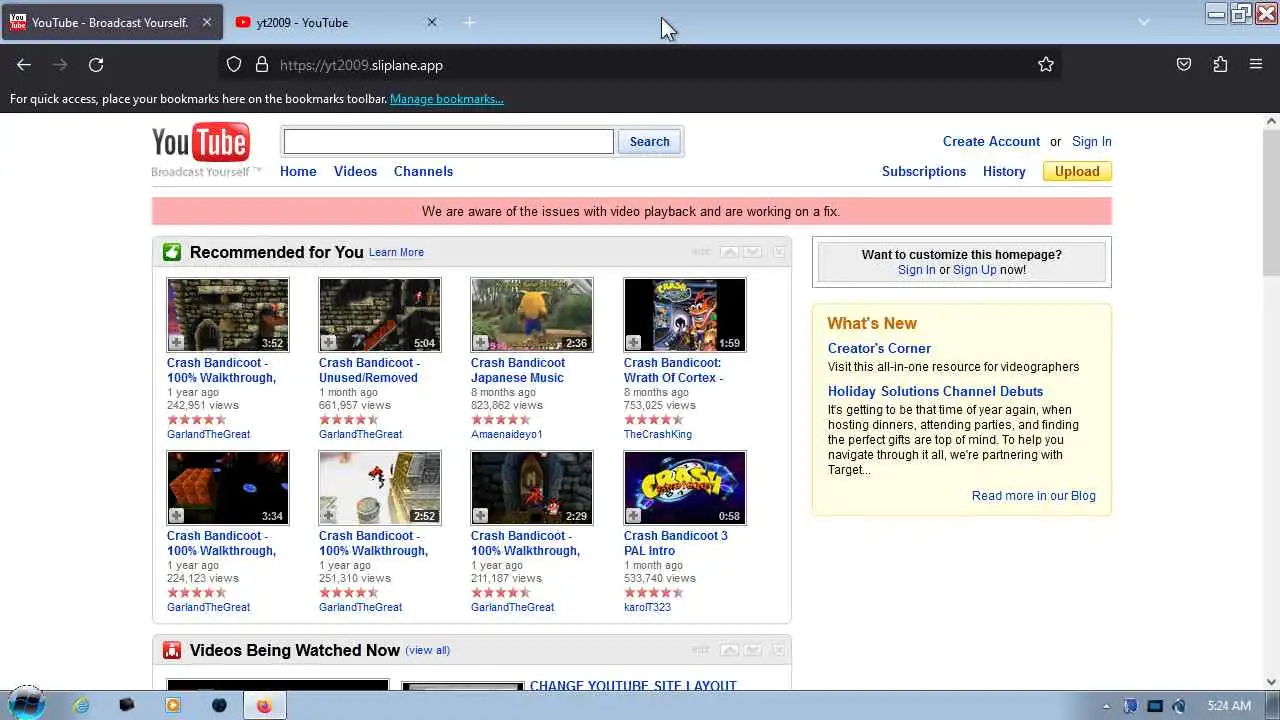1280x720 pixels.
Task: Click the red Videos Being Watched Now icon
Action: point(172,650)
